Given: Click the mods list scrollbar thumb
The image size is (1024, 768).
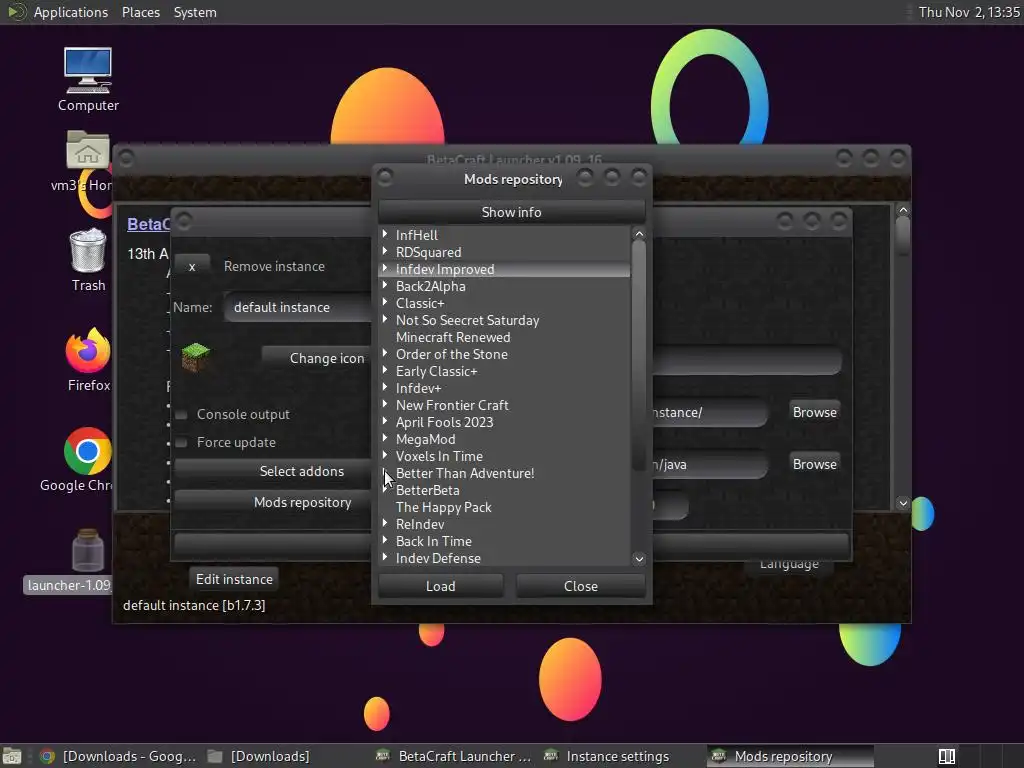Looking at the screenshot, I should coord(639,356).
